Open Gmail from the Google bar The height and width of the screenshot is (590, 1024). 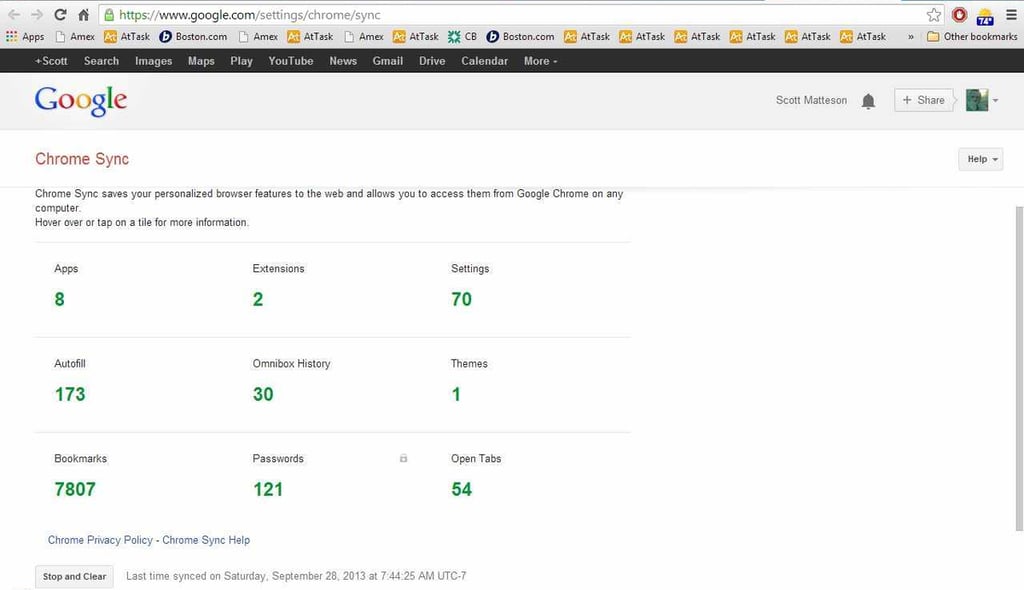point(387,61)
